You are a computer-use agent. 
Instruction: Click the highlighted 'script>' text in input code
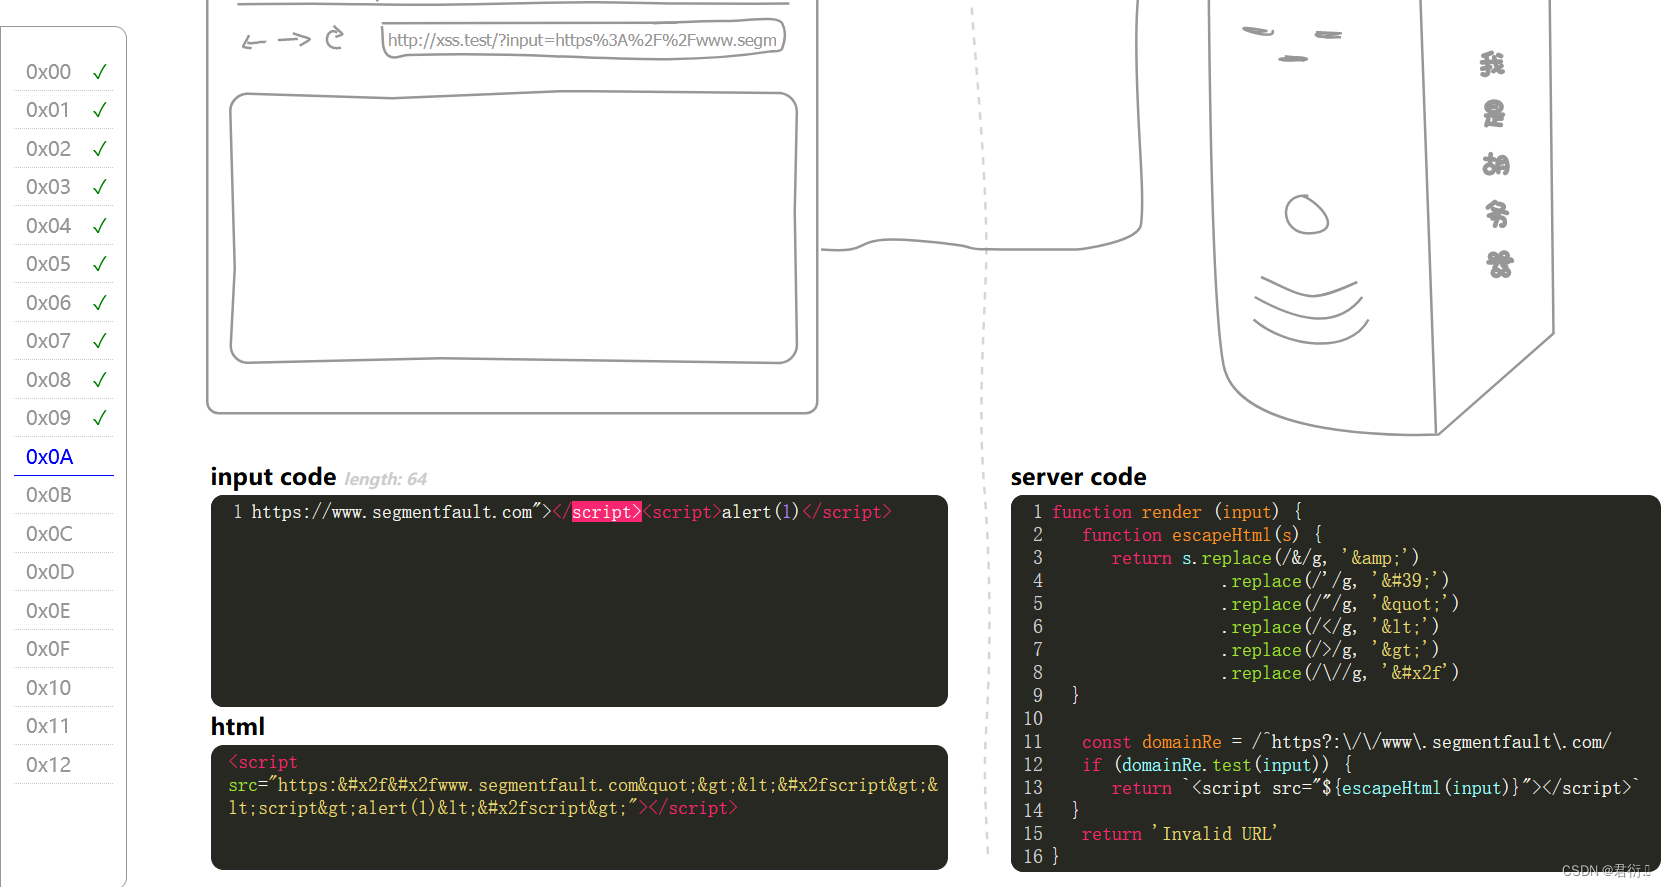[x=606, y=512]
